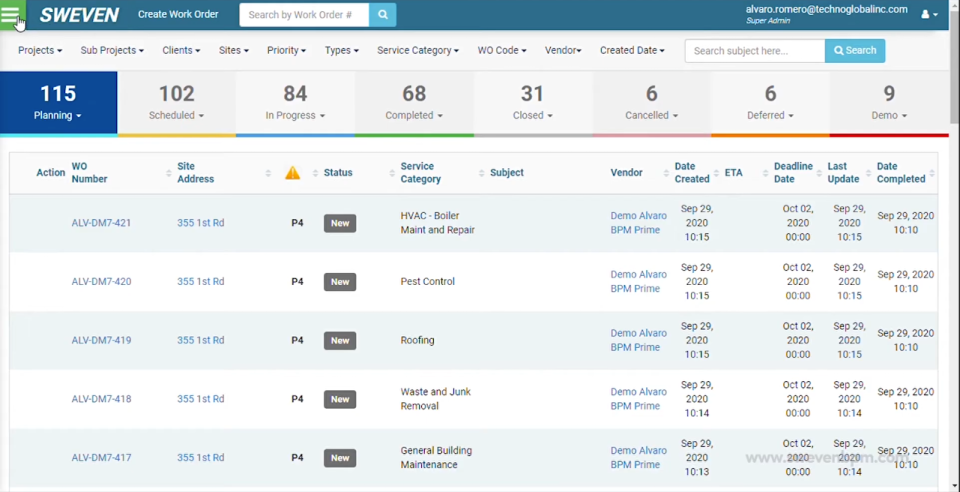Switch to the Closed status tab
960x492 pixels.
click(x=533, y=103)
